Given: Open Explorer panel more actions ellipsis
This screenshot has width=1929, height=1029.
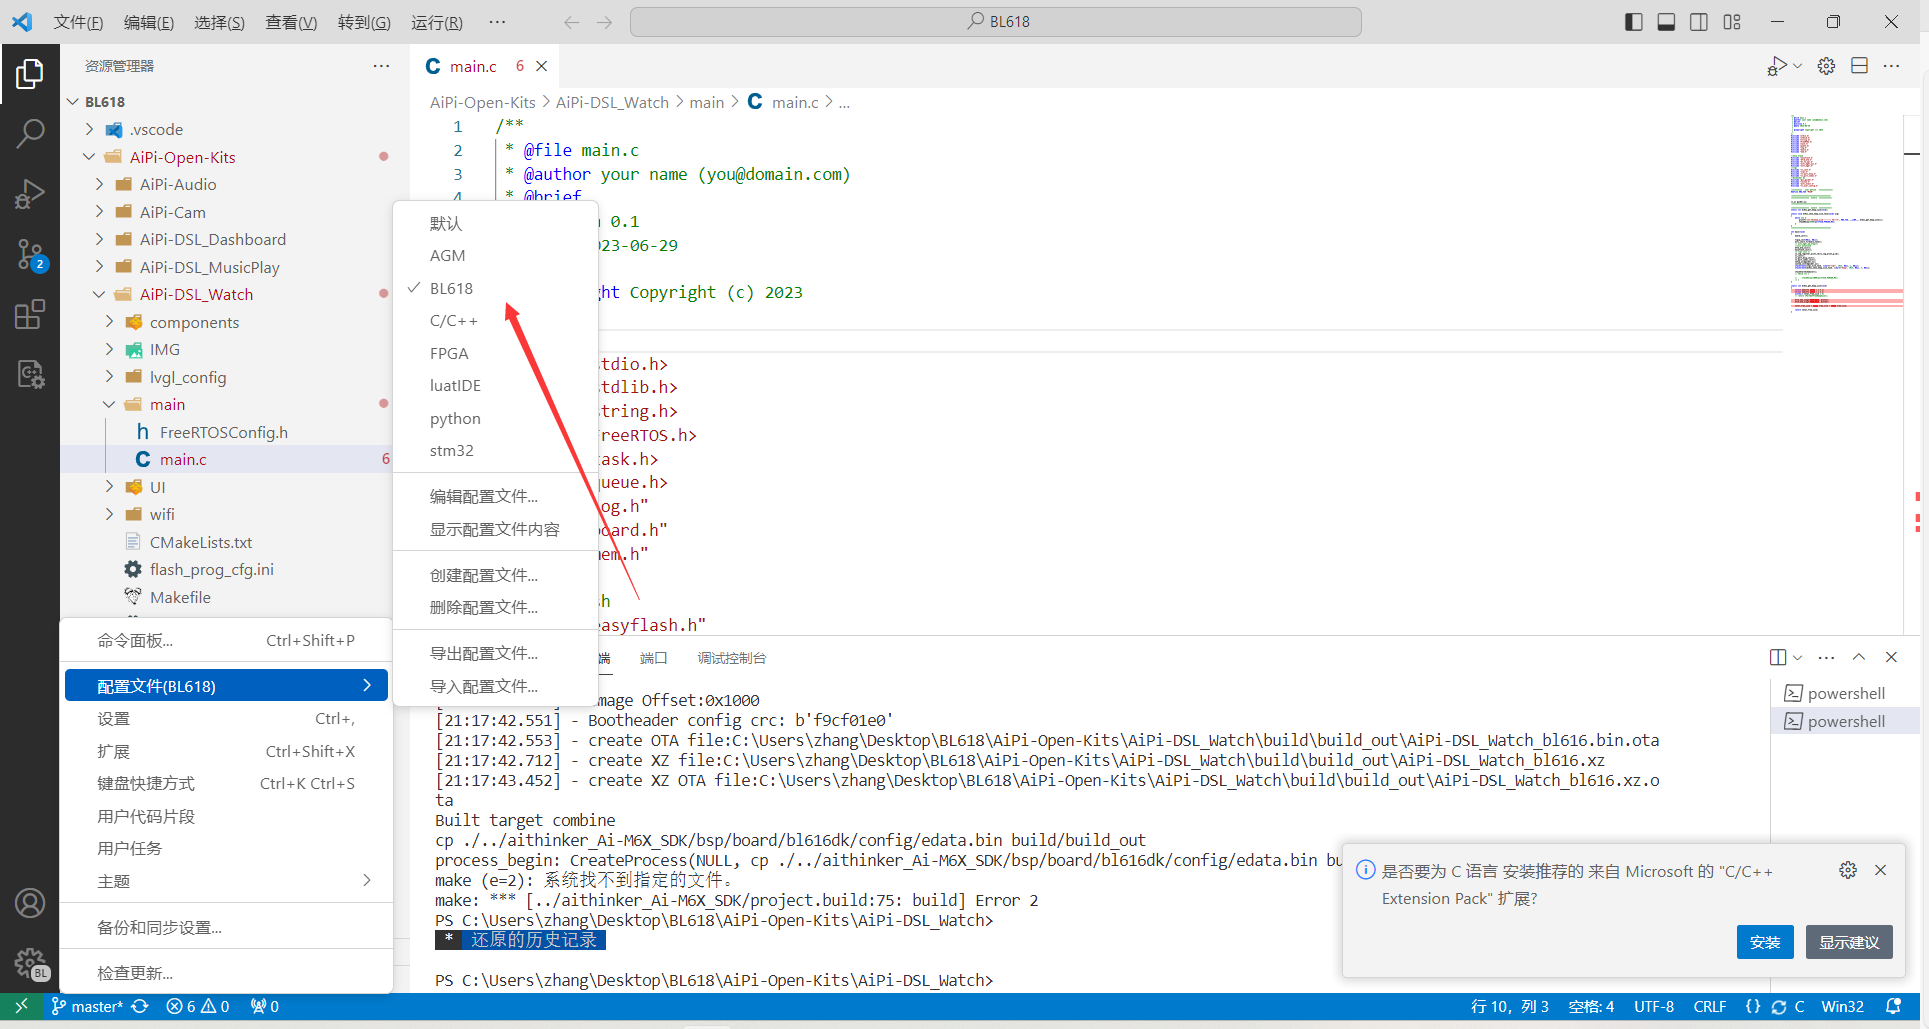Looking at the screenshot, I should [381, 66].
